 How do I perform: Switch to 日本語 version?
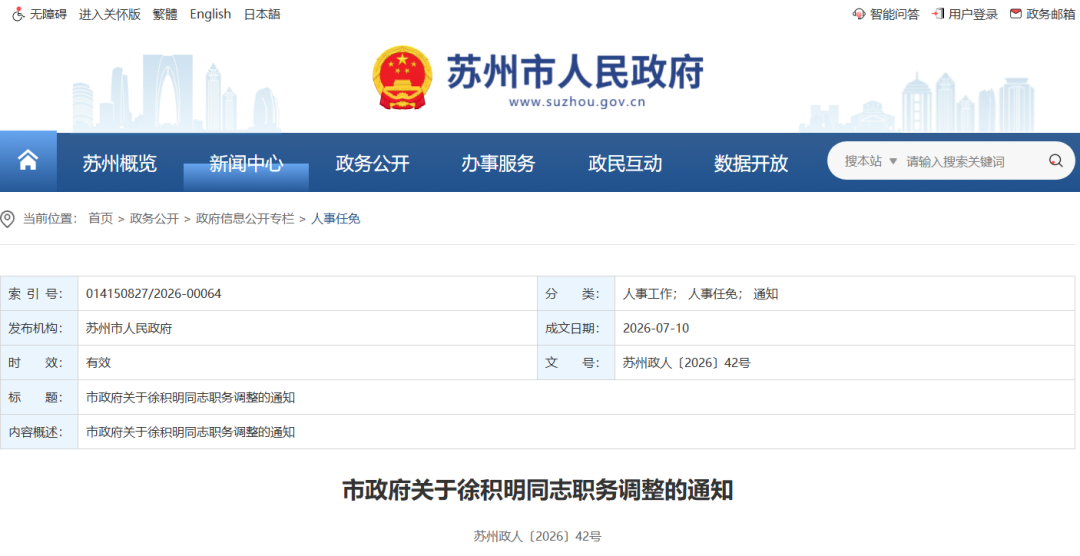(x=262, y=14)
